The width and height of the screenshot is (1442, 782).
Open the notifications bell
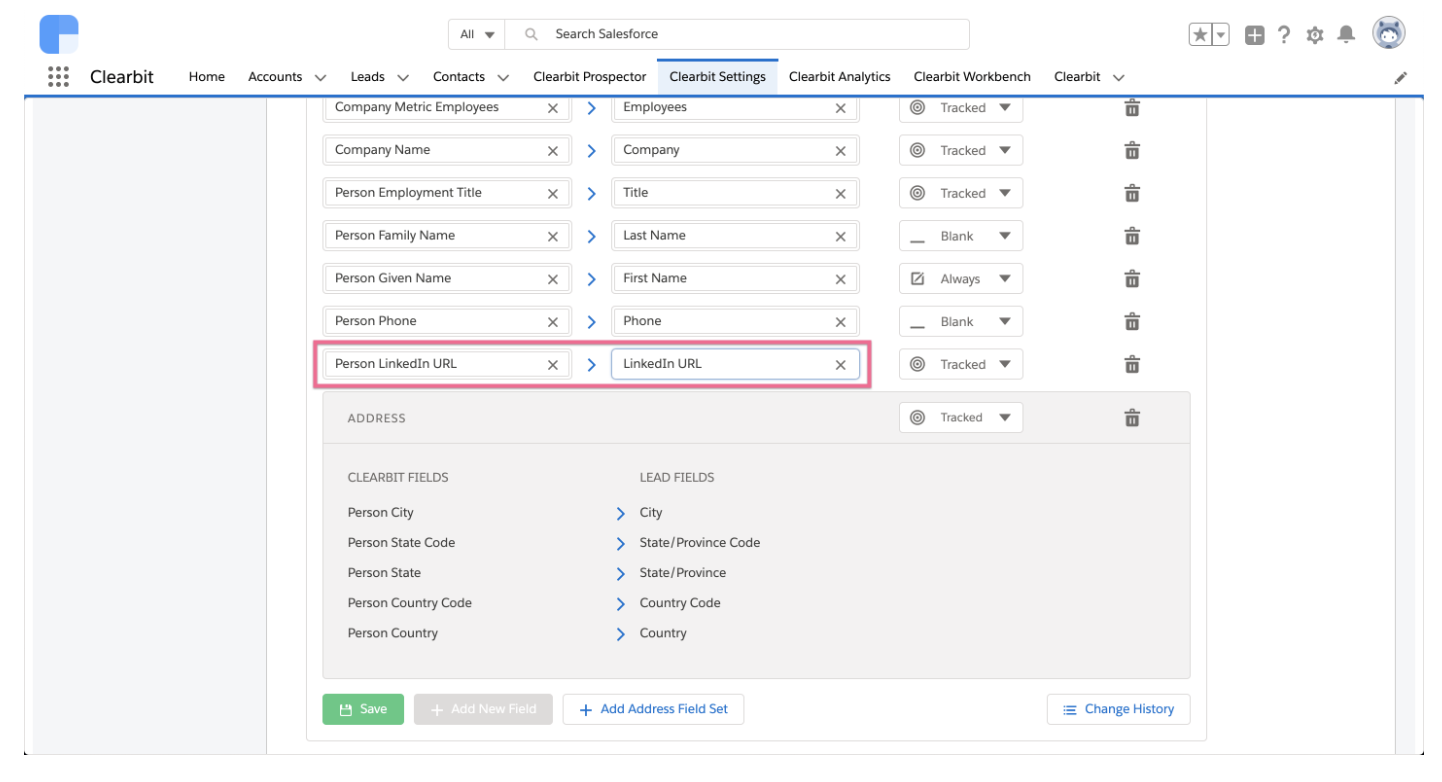[1346, 35]
